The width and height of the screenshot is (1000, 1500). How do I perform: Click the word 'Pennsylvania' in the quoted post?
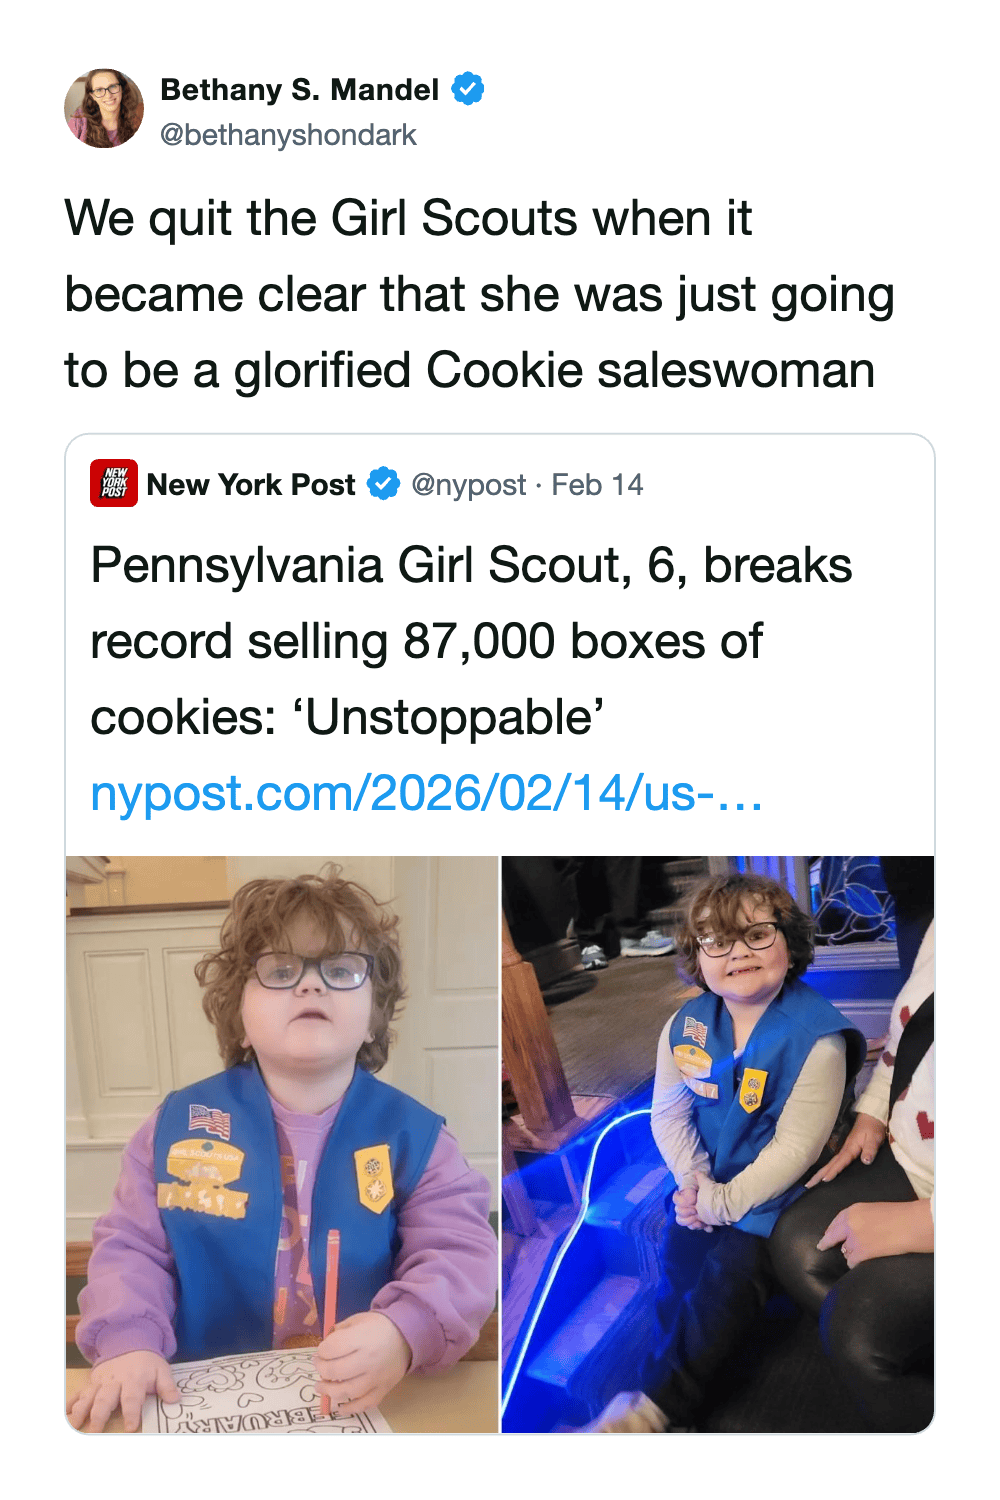[x=237, y=566]
